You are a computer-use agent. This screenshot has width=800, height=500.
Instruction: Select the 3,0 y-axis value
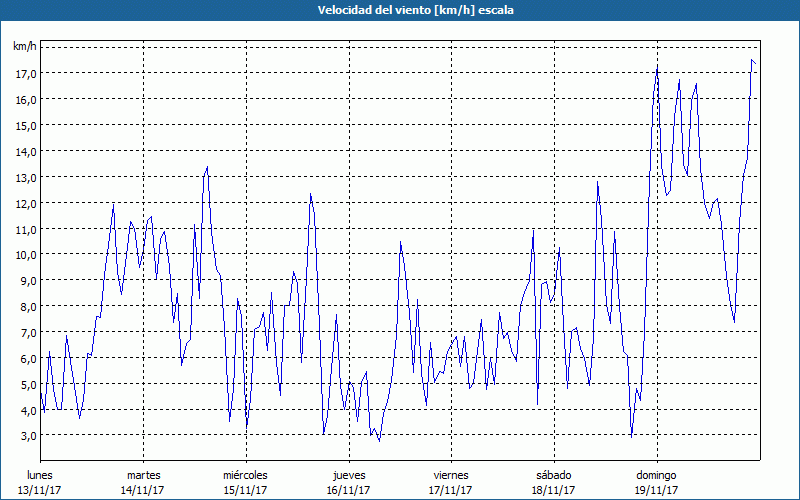[26, 436]
